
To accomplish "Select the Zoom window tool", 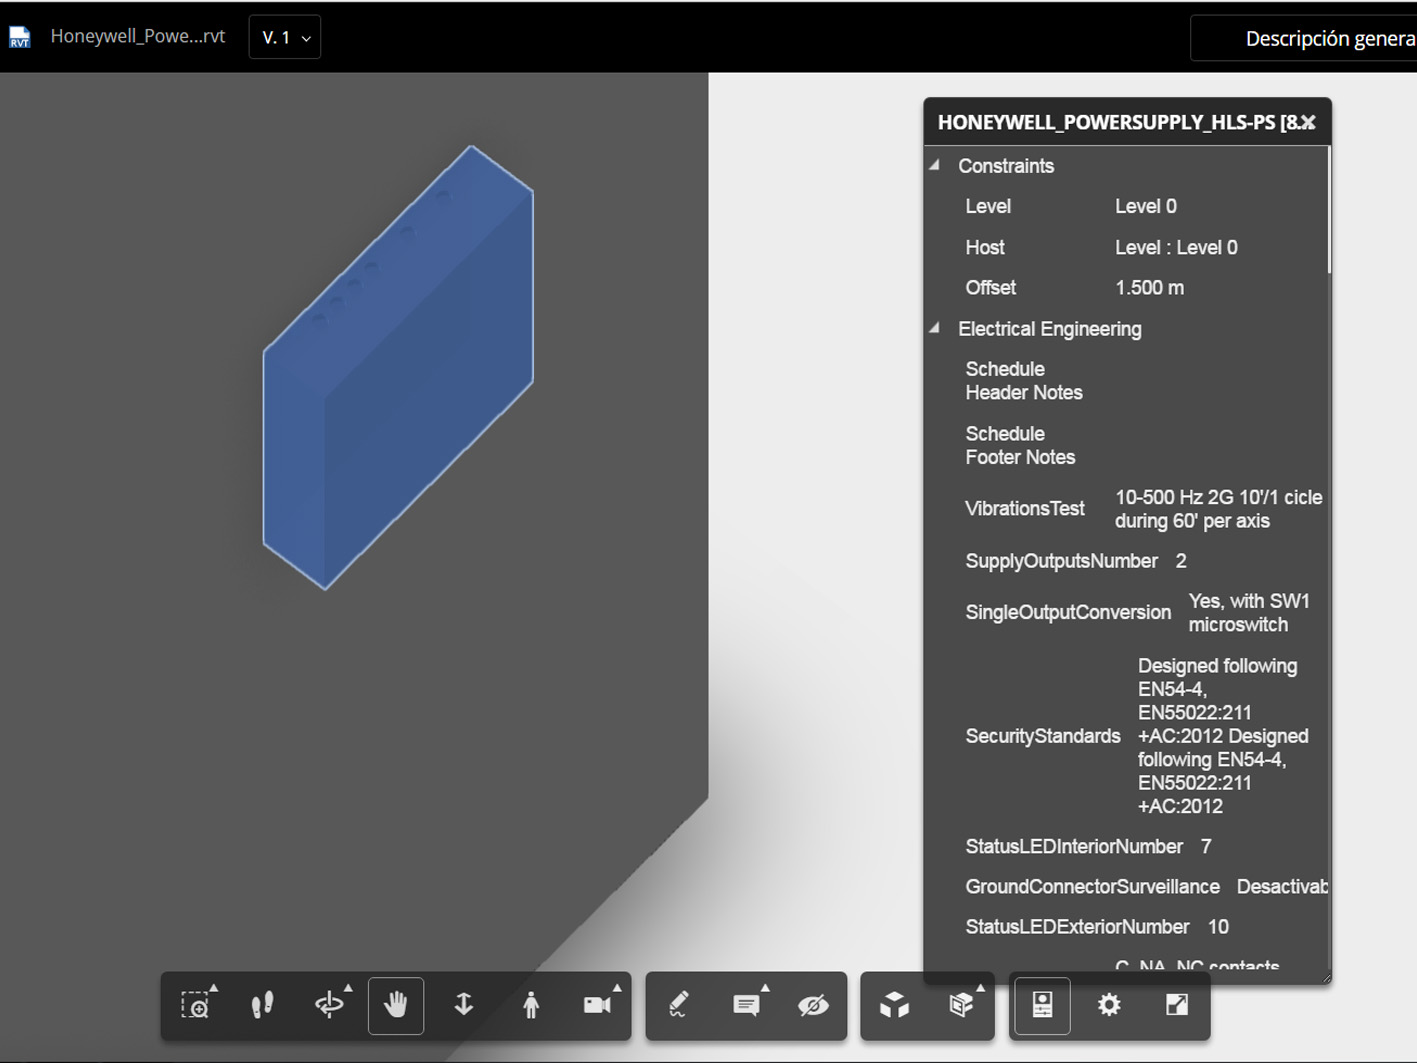I will (195, 1005).
